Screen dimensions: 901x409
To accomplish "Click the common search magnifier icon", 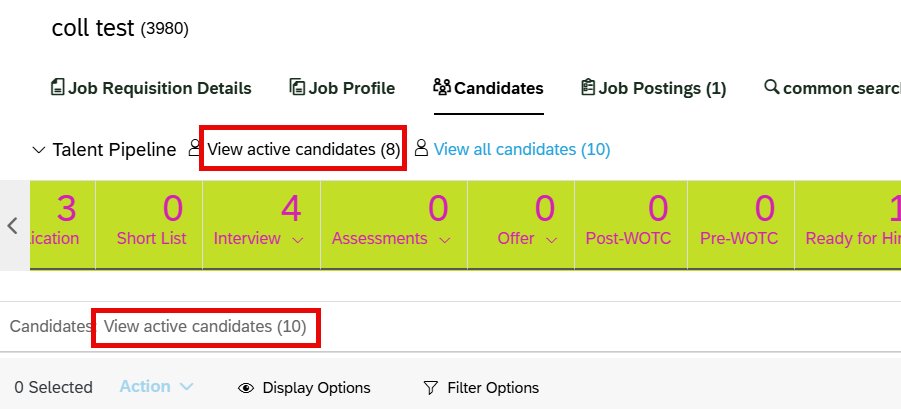I will click(772, 87).
